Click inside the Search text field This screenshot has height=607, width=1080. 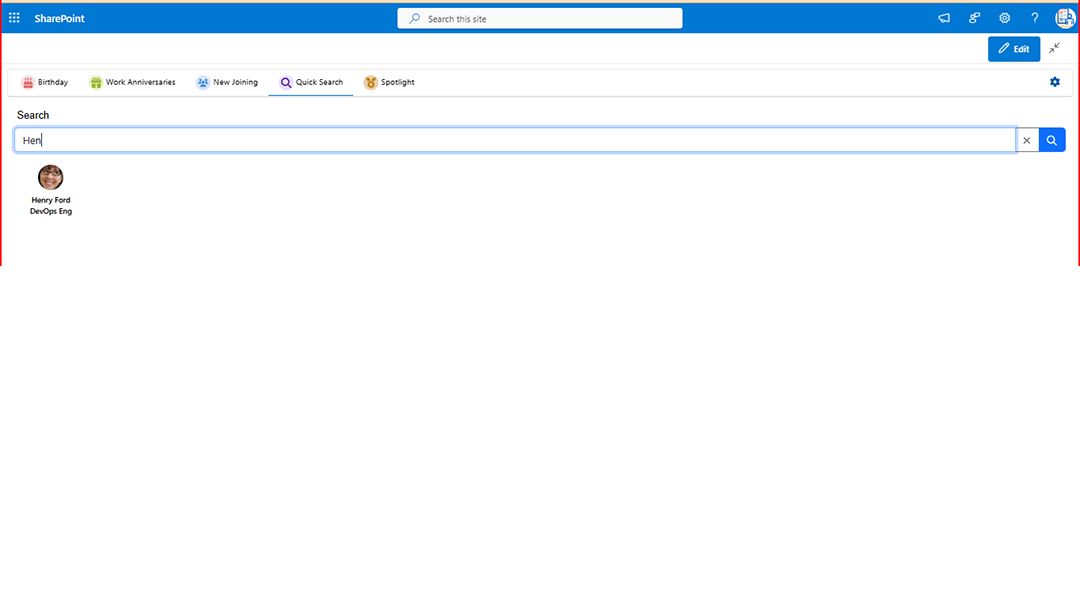click(500, 140)
